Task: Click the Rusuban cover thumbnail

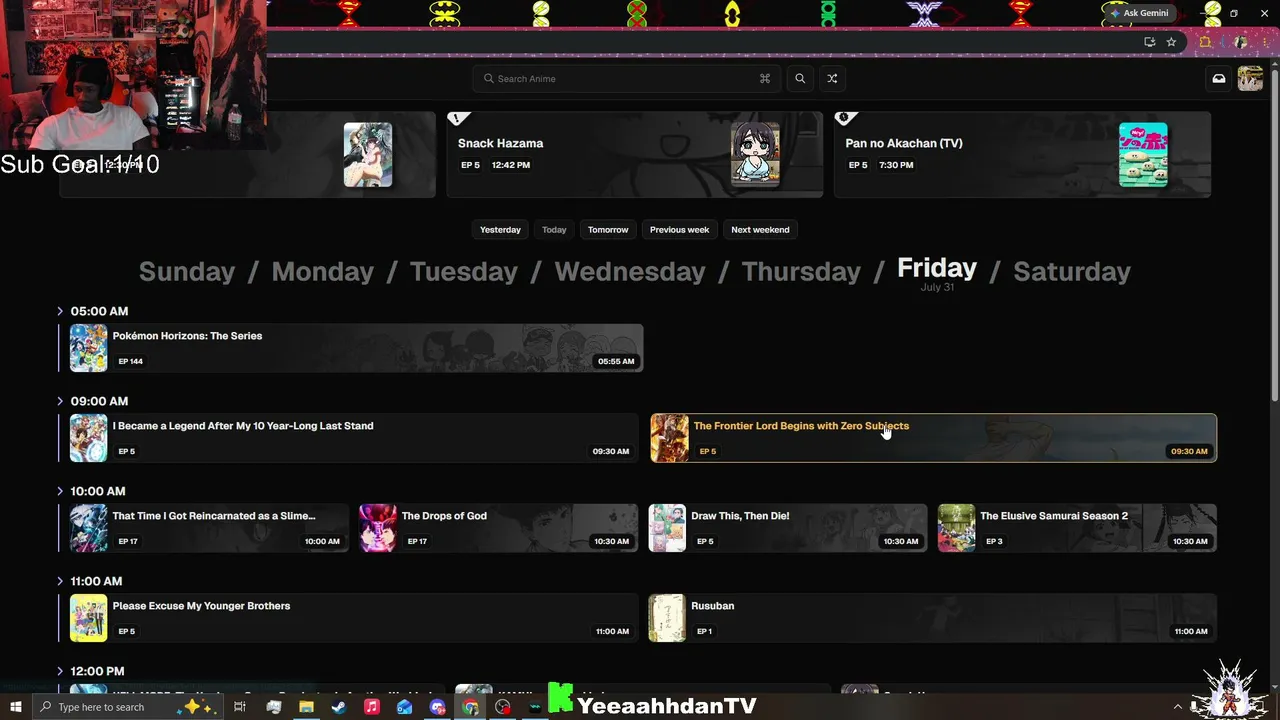Action: point(667,618)
